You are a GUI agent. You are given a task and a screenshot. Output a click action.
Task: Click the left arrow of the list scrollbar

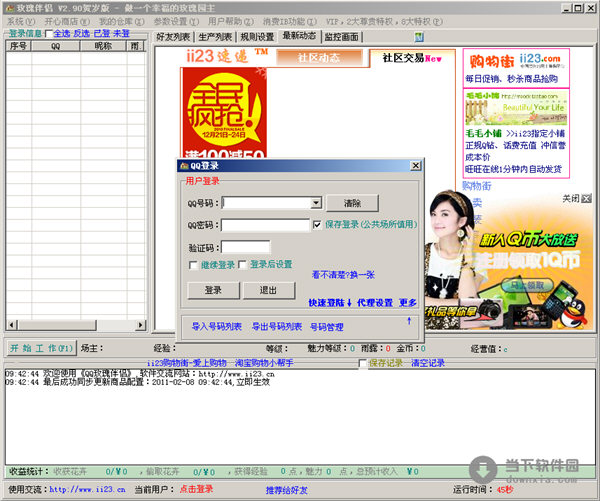click(x=11, y=325)
